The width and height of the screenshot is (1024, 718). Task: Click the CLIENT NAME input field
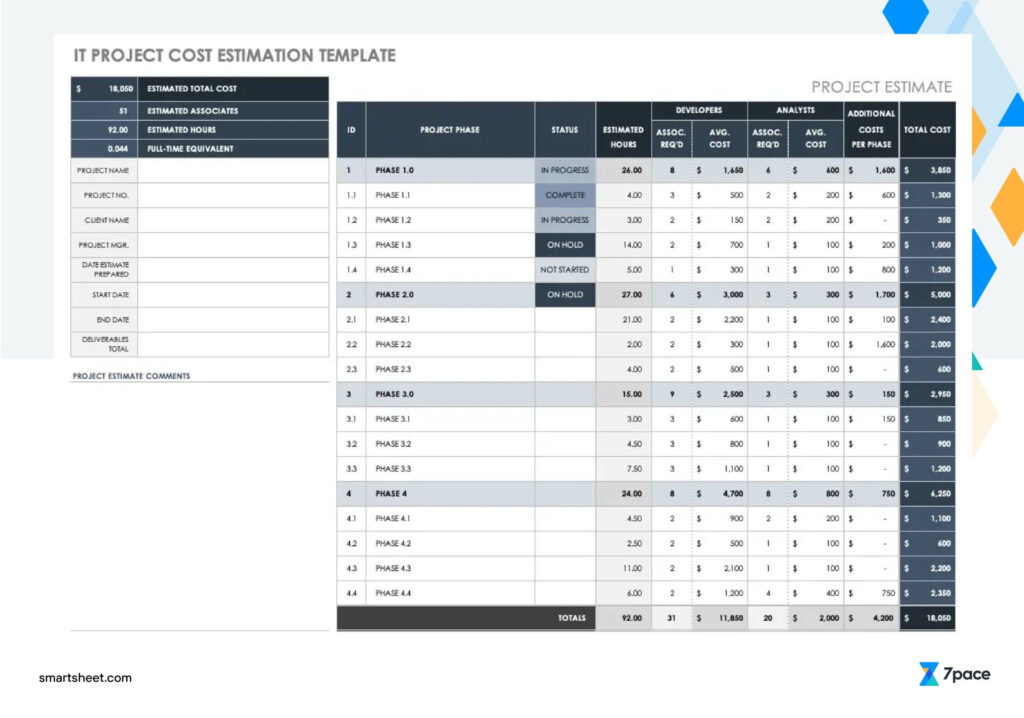click(233, 220)
